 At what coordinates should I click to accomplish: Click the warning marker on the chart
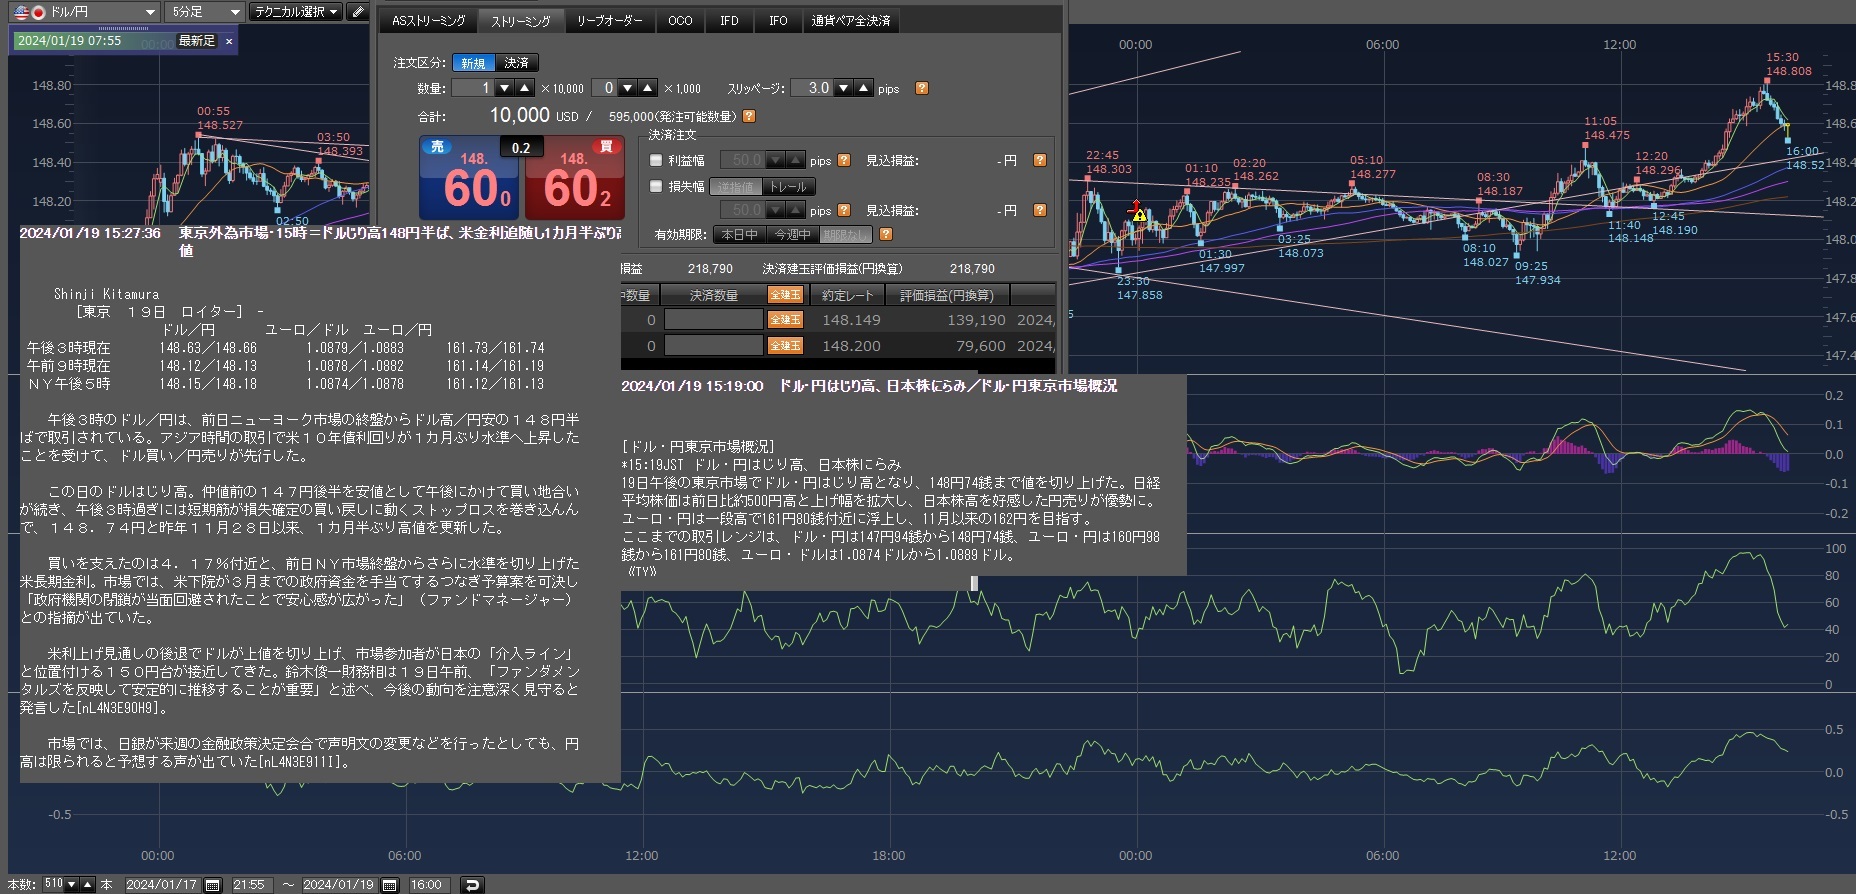[1138, 213]
